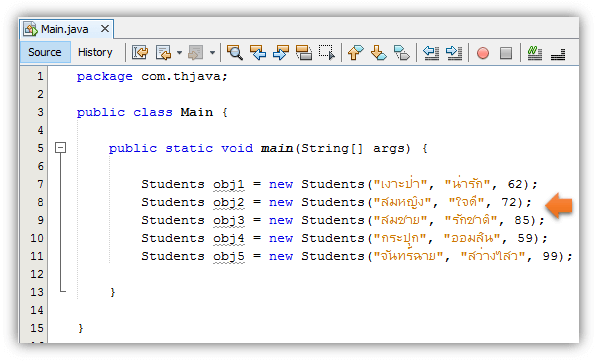Select the Main.java file tab
The image size is (599, 361).
coord(65,29)
